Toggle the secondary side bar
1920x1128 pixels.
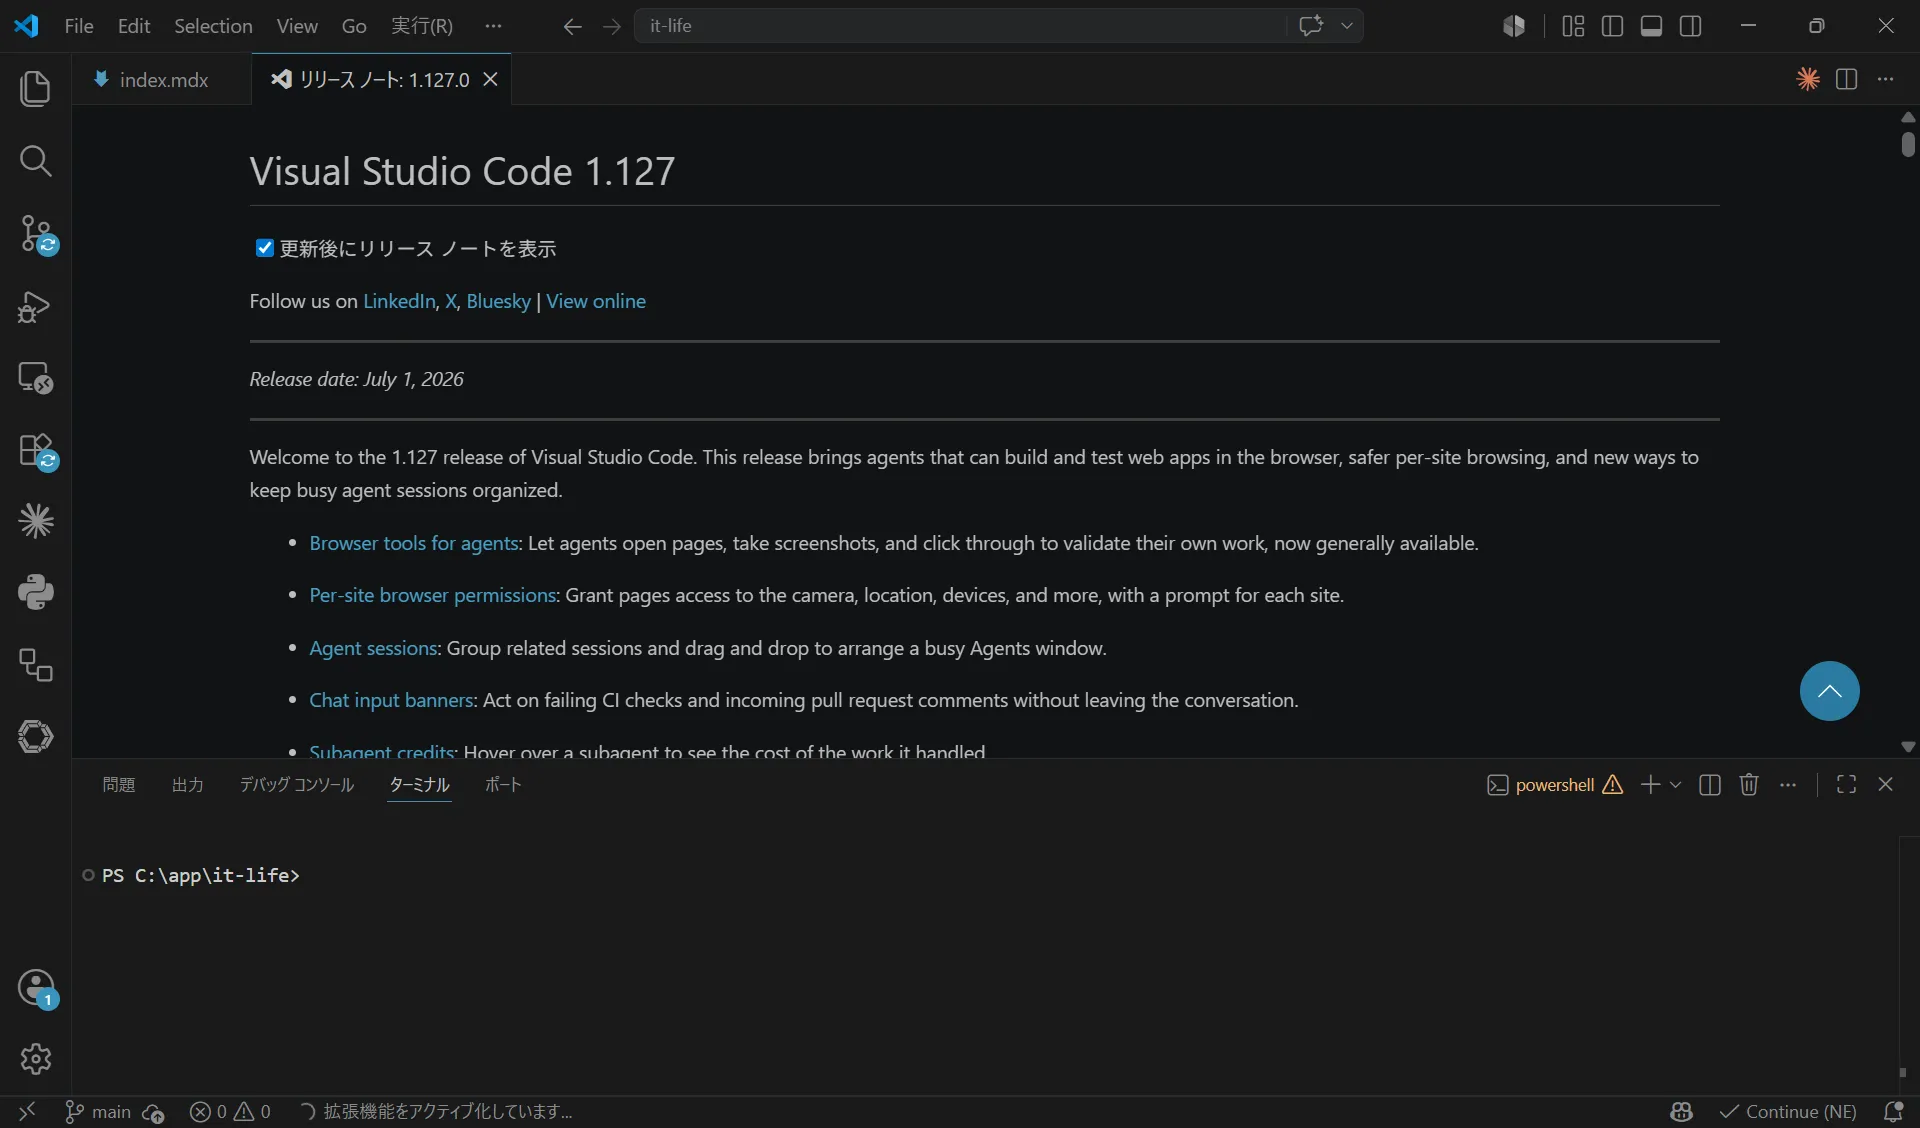tap(1691, 26)
